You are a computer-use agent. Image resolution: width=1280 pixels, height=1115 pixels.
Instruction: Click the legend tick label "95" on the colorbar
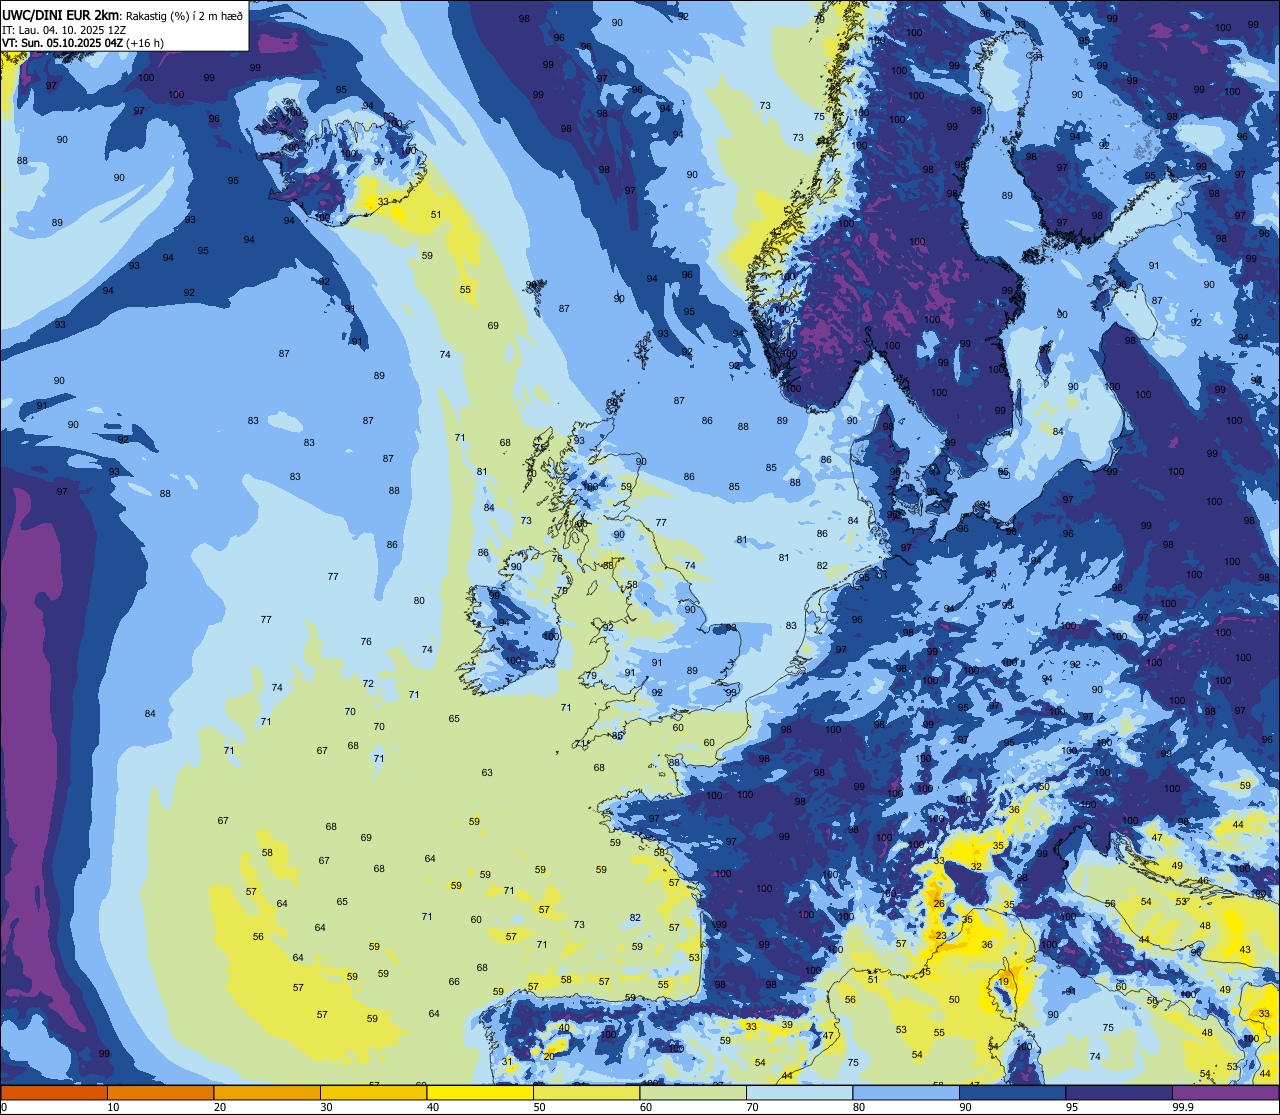[x=1072, y=1107]
